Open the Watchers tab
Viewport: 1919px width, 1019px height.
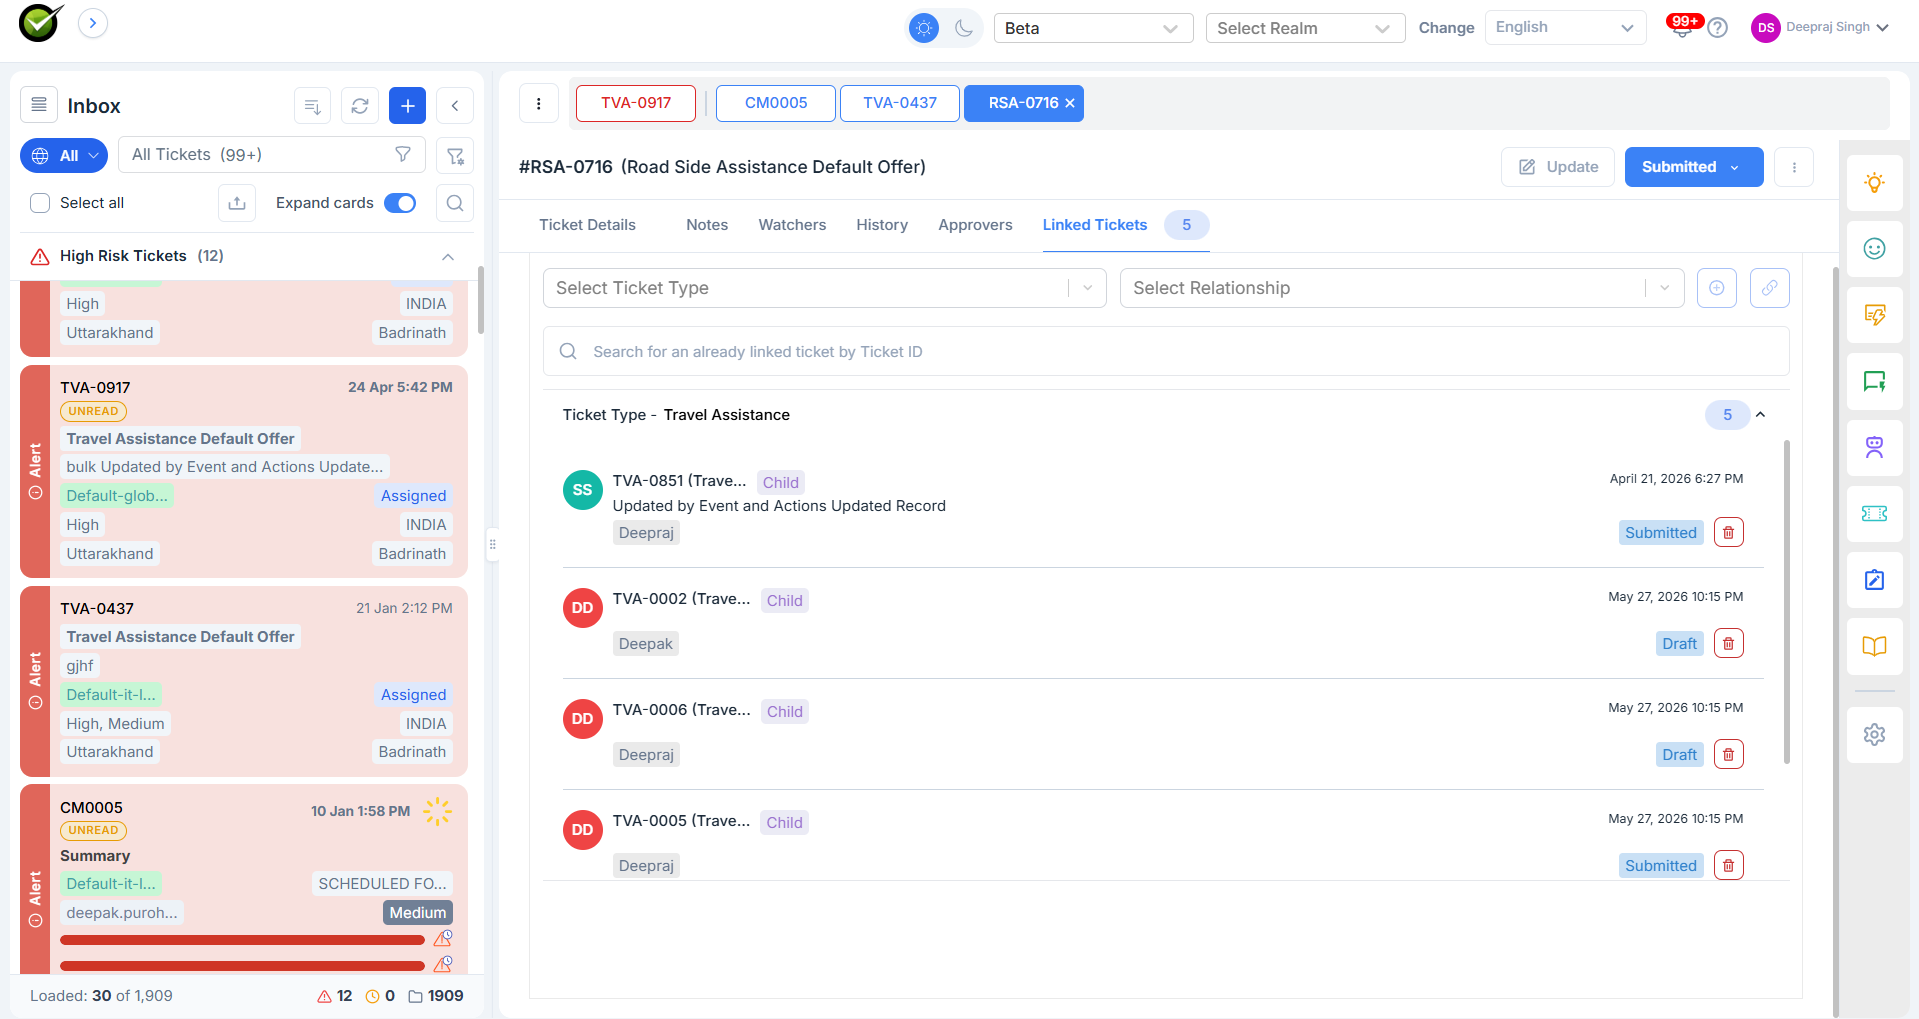pyautogui.click(x=792, y=225)
